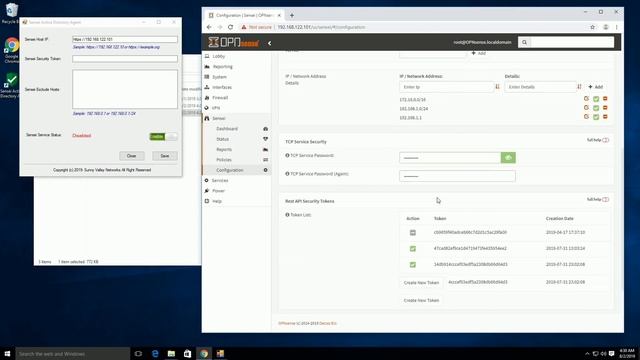Focus the Enter Ip input field
This screenshot has height=360, width=640.
coord(447,87)
